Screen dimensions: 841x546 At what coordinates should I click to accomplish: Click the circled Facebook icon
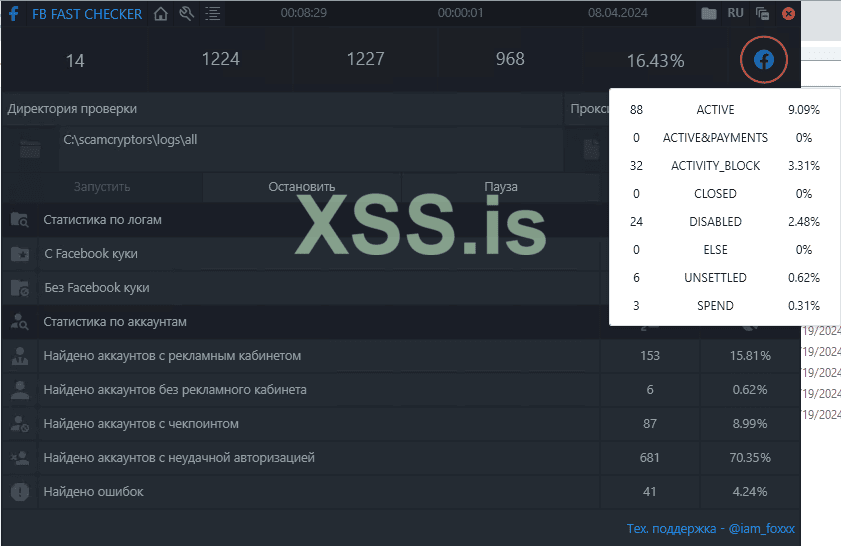[764, 60]
